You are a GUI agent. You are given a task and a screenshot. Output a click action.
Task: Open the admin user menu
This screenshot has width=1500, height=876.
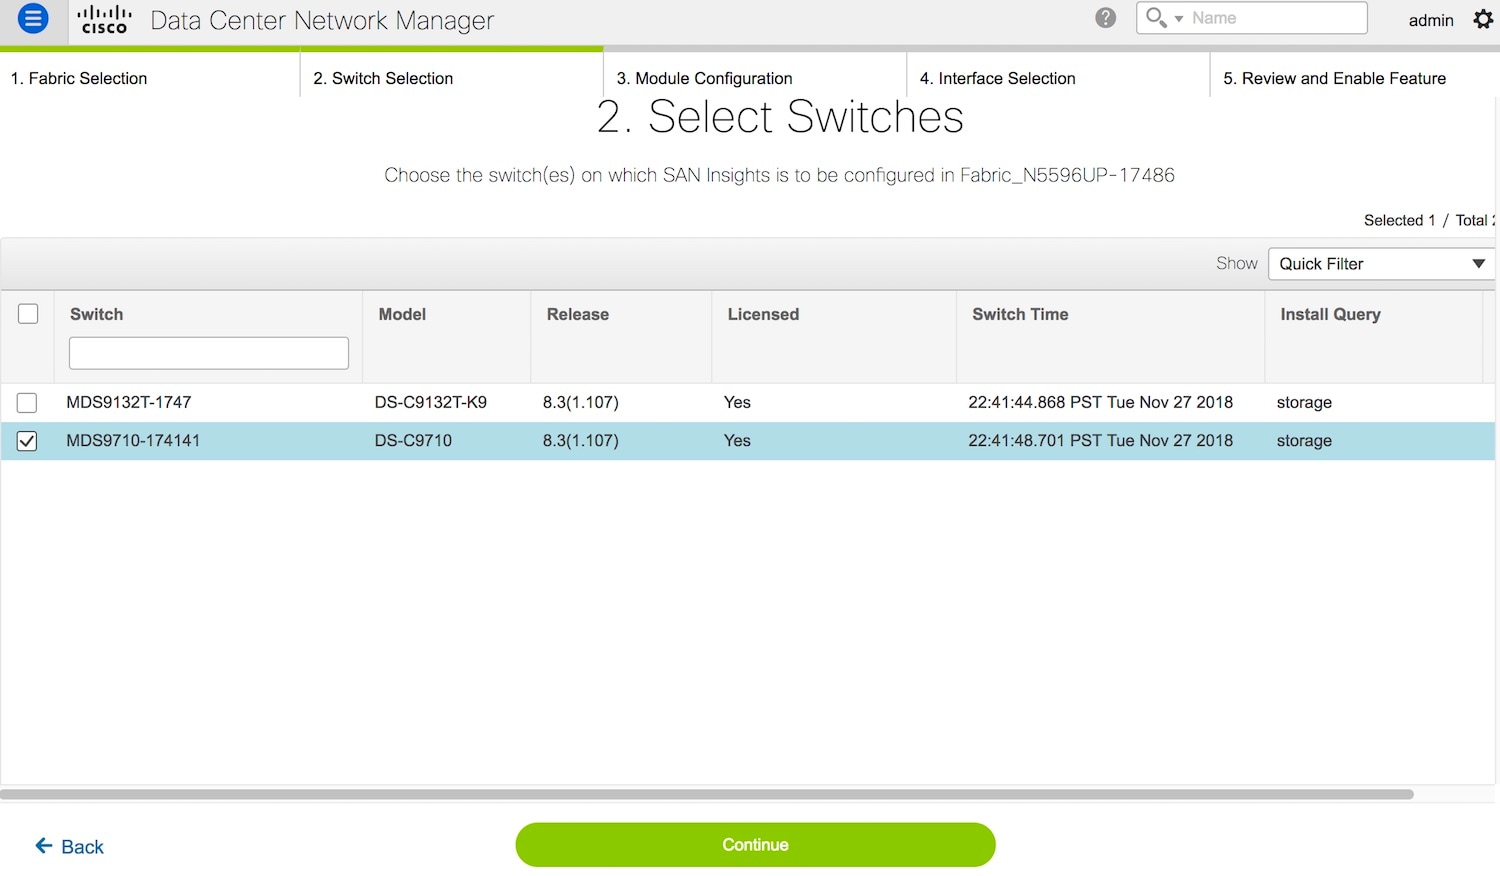pos(1431,20)
